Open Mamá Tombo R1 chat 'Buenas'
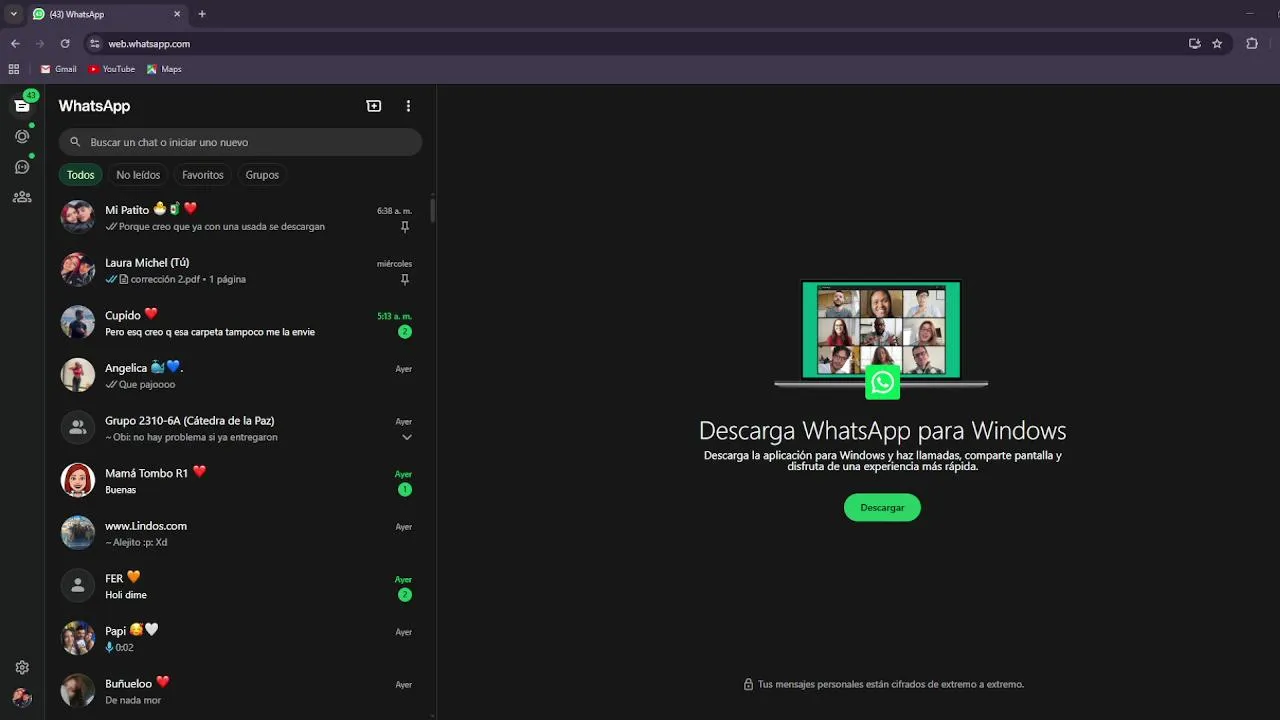The image size is (1280, 720). point(240,481)
